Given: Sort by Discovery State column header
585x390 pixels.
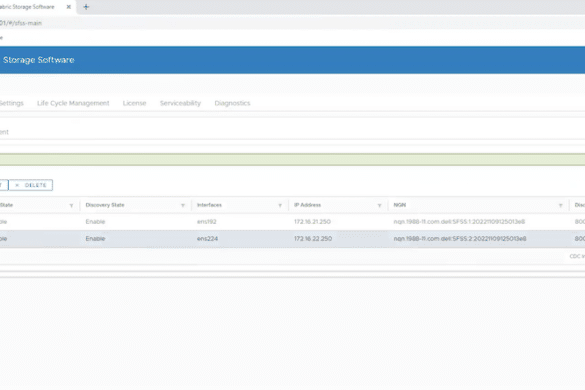Looking at the screenshot, I should coord(105,205).
